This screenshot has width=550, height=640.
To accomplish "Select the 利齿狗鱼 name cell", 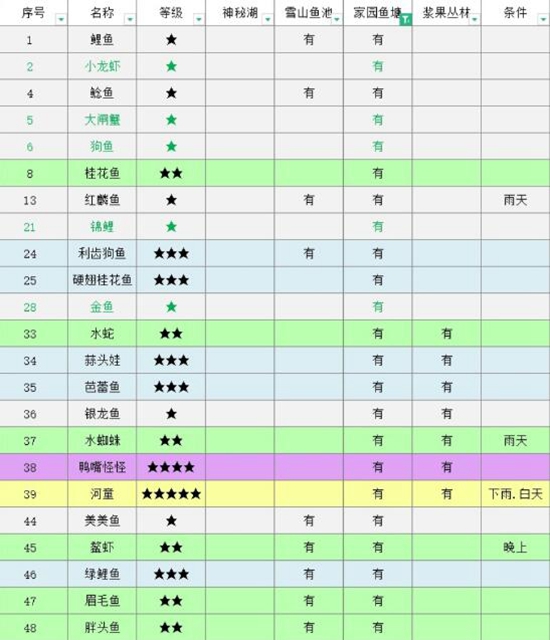I will (102, 253).
